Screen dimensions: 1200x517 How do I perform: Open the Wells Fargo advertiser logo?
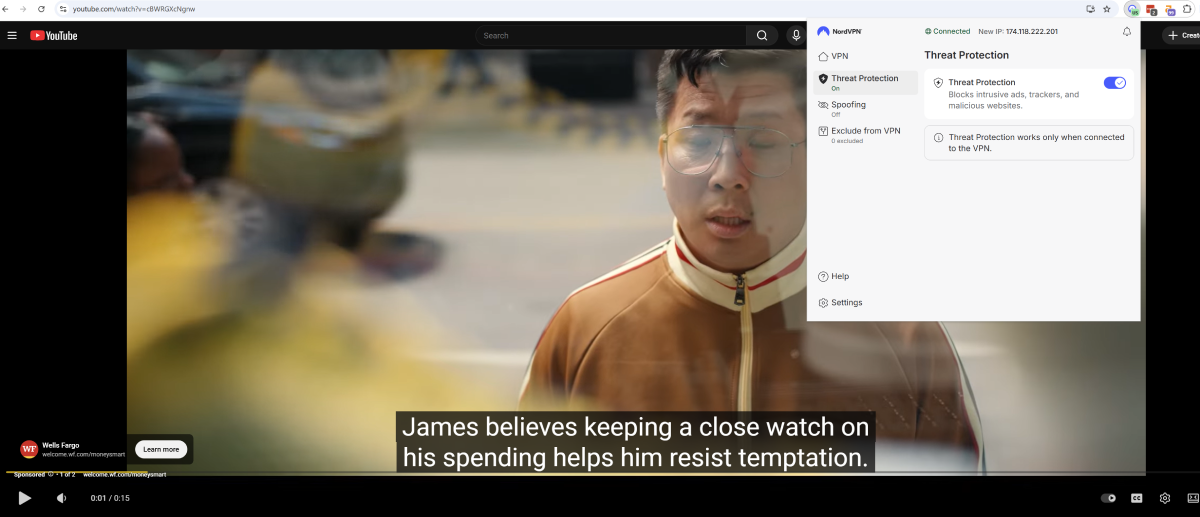tap(29, 449)
